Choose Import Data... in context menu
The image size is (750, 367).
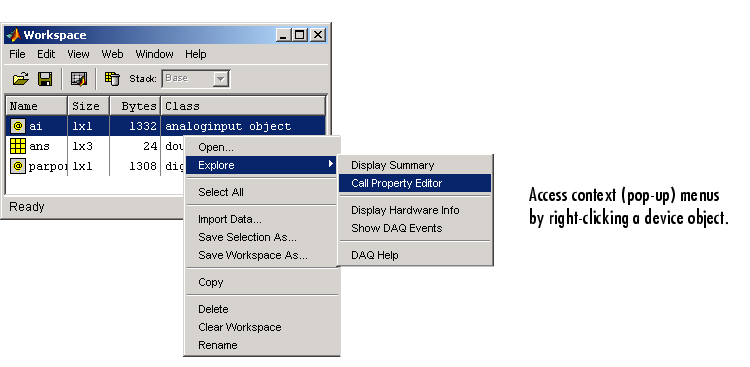[x=262, y=219]
